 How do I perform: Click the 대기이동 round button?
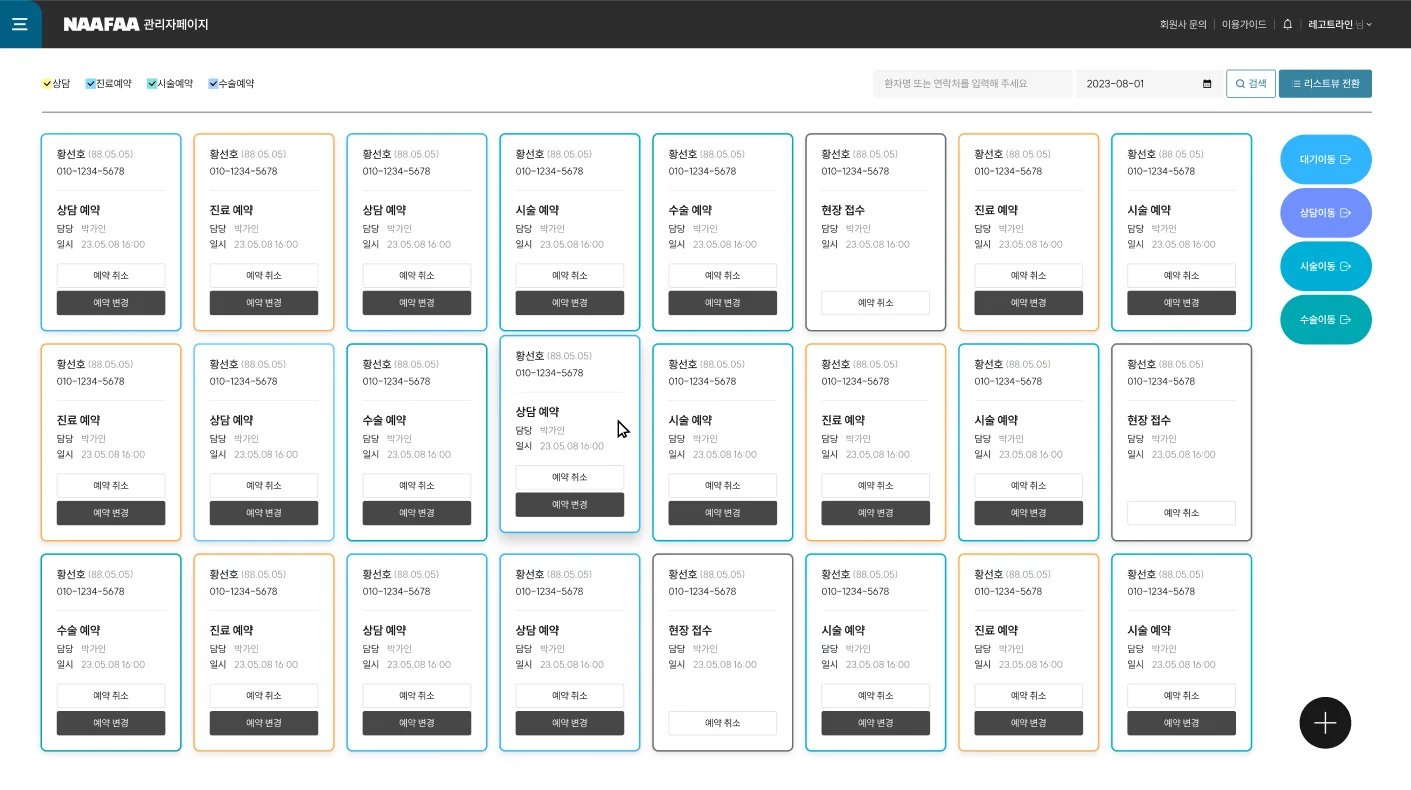tap(1326, 159)
